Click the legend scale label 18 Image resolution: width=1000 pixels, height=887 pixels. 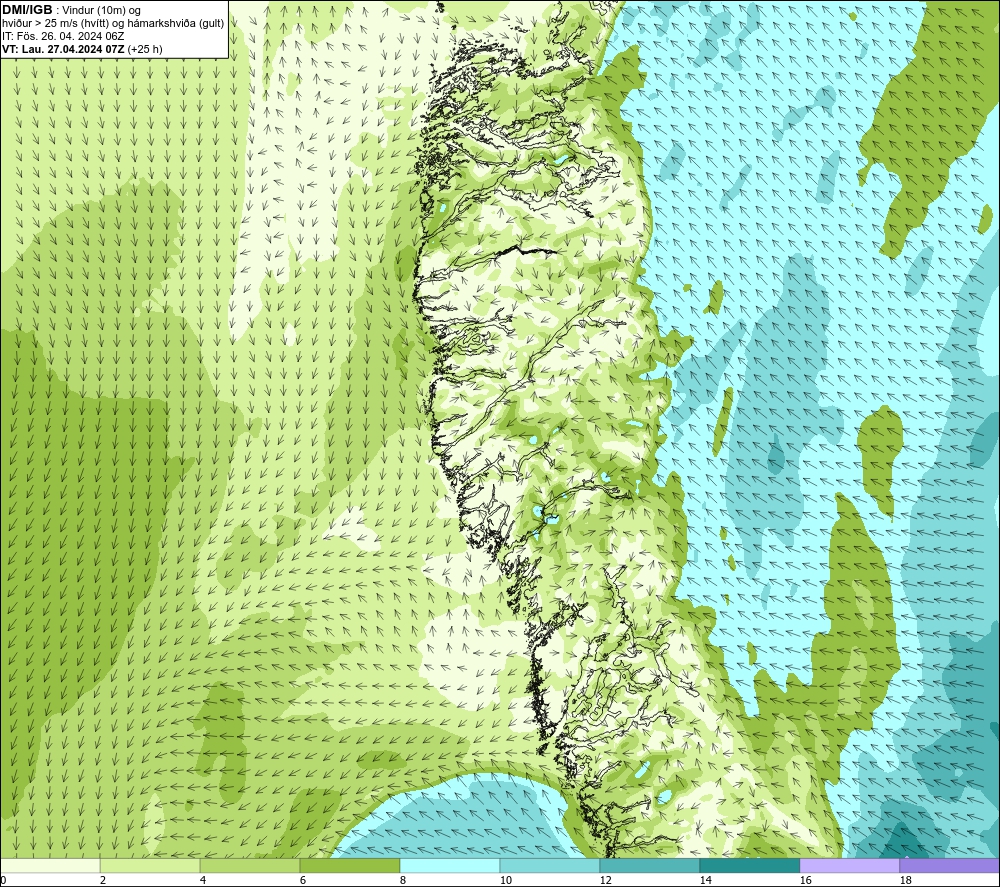pos(905,881)
